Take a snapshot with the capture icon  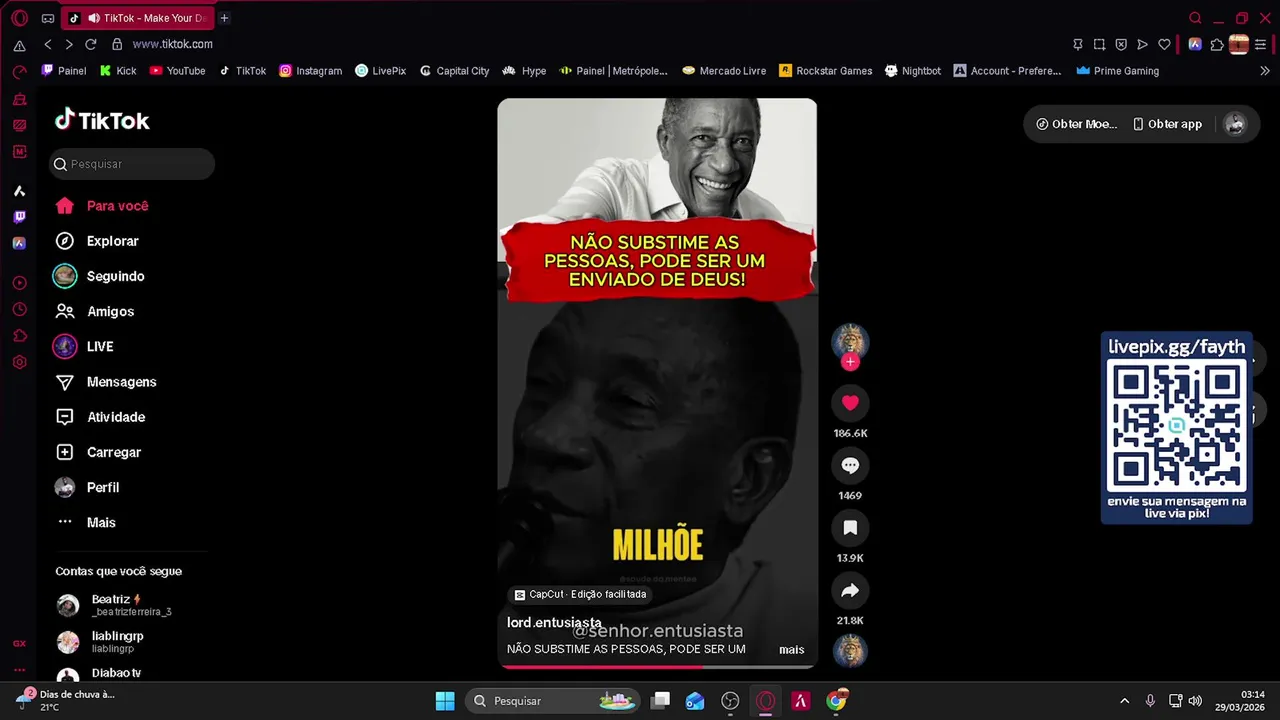(x=1099, y=44)
